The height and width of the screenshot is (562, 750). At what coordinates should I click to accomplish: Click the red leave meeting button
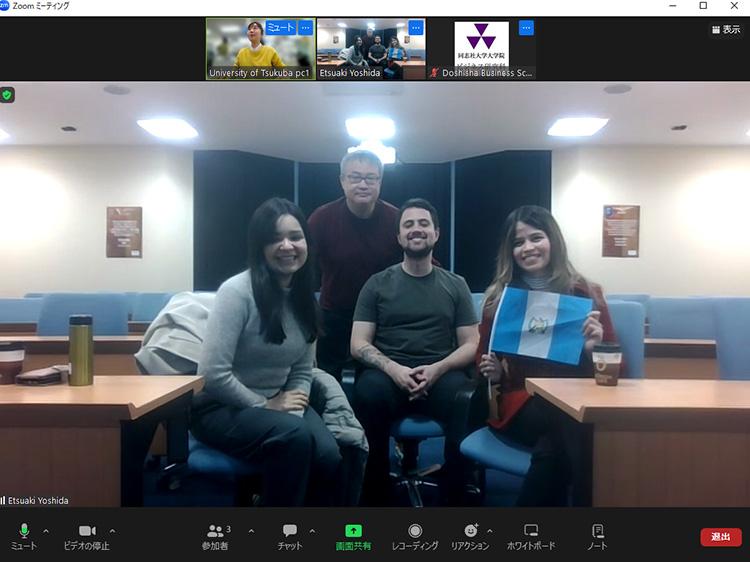[720, 537]
